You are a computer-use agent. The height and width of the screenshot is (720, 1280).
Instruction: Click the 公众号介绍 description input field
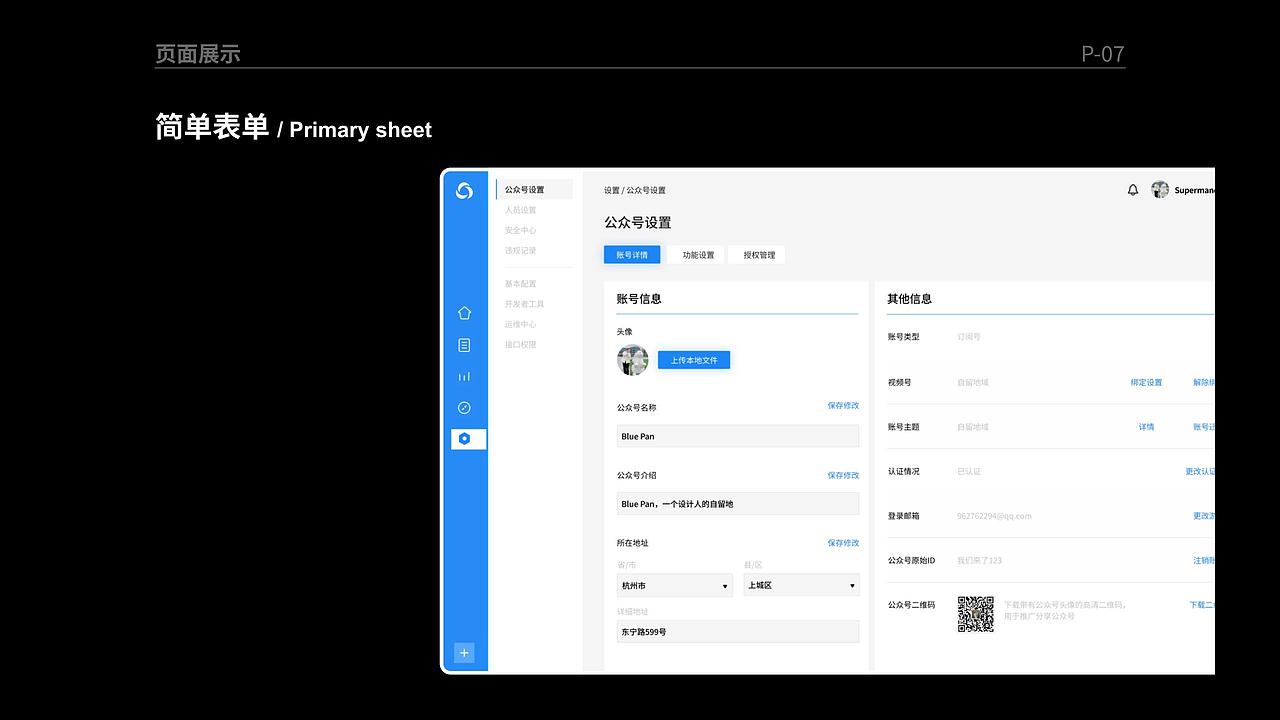(x=738, y=504)
